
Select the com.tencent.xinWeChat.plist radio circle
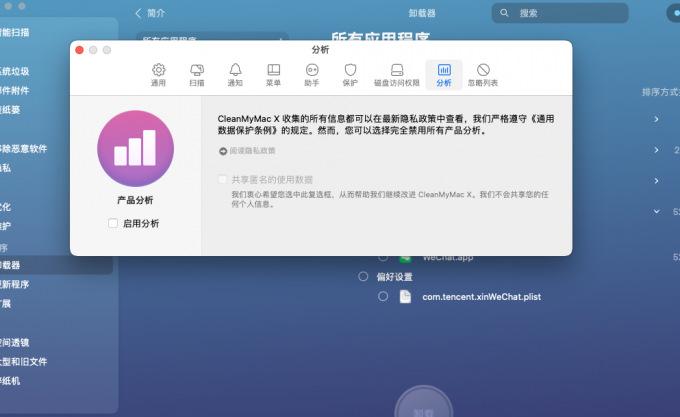383,296
